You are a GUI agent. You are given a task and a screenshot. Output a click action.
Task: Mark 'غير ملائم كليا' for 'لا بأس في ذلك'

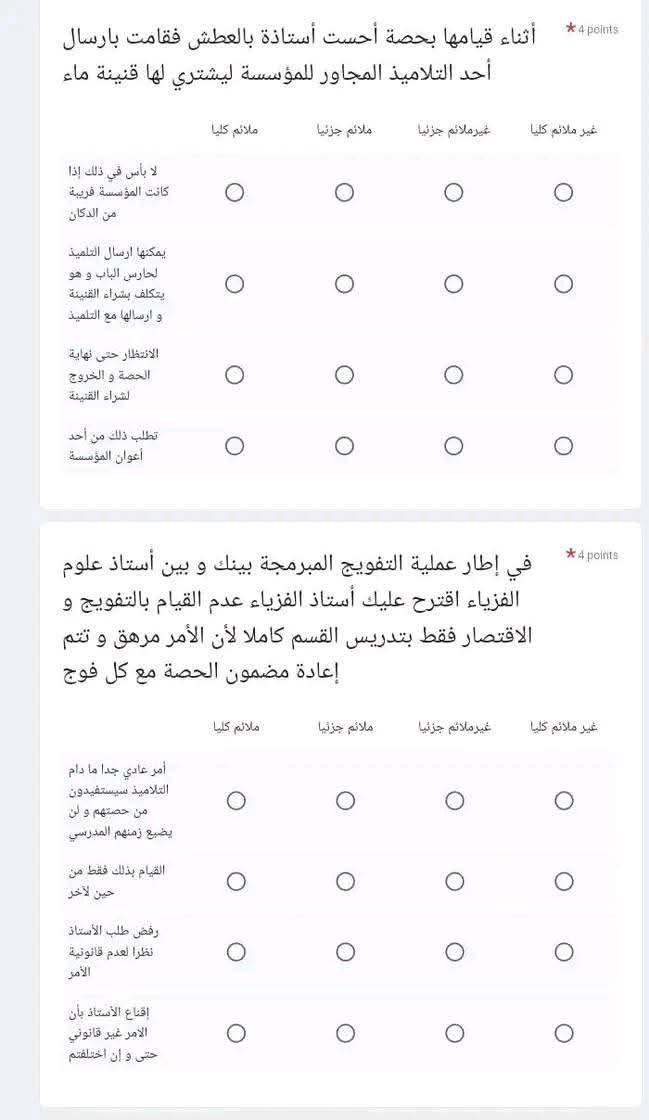(564, 192)
